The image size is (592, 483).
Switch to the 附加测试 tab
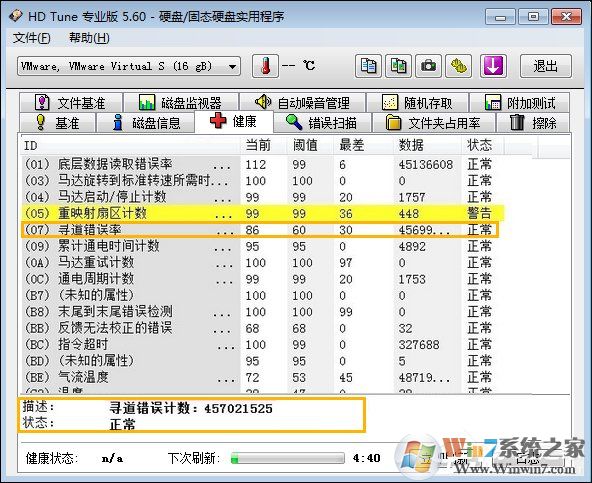520,102
